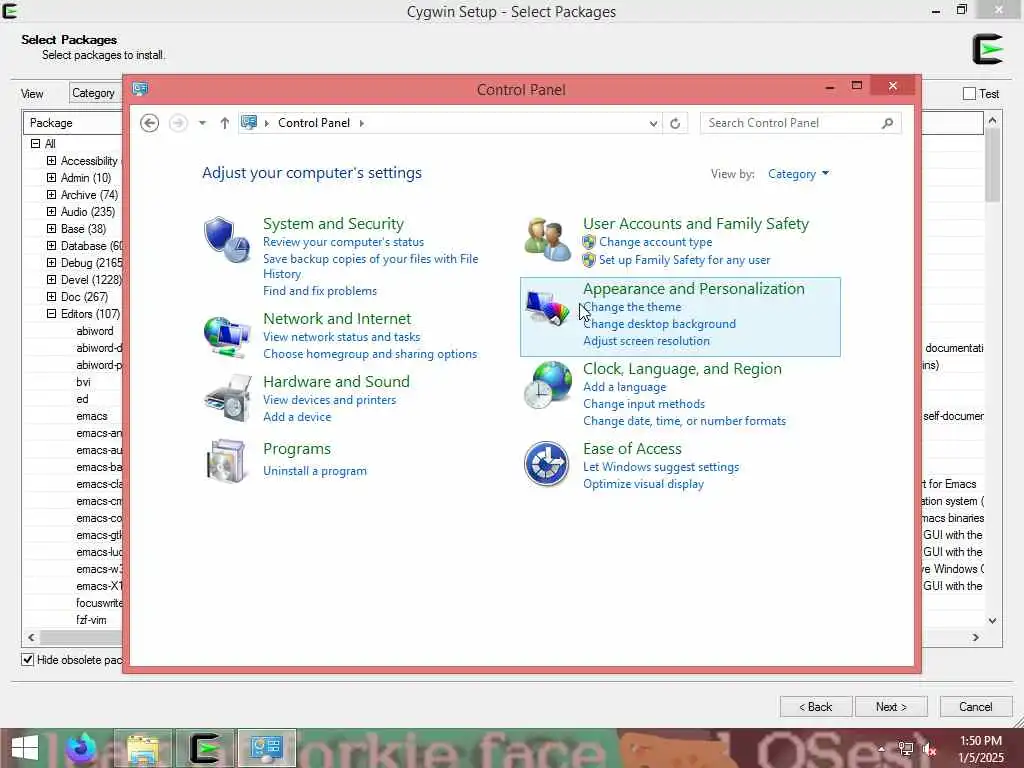Show hidden tray icons arrow
The width and height of the screenshot is (1024, 768).
pyautogui.click(x=882, y=749)
